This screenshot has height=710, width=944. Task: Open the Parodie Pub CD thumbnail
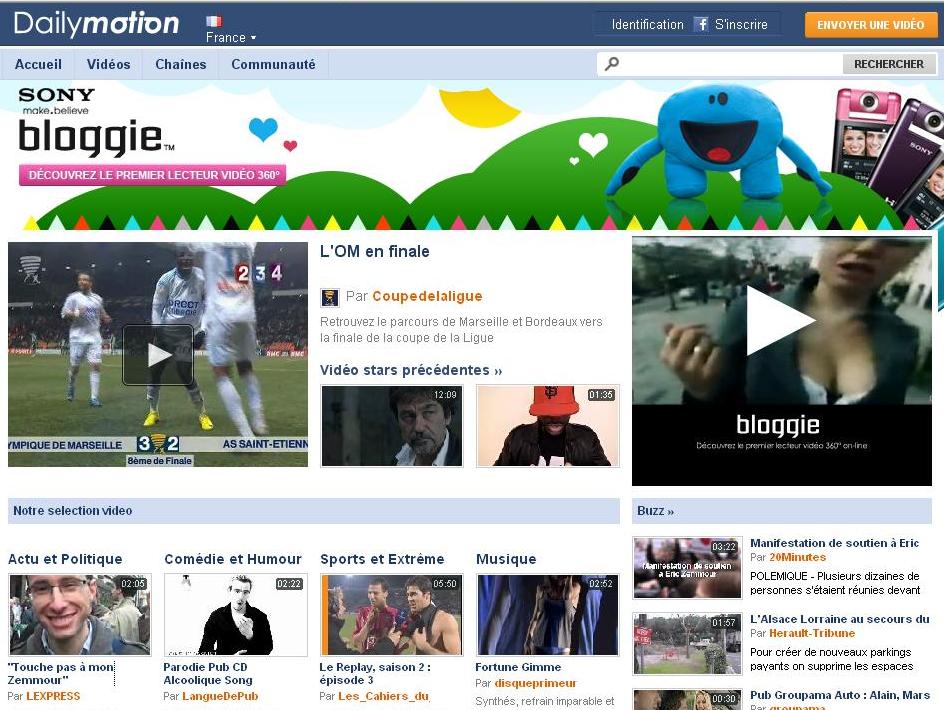(x=236, y=615)
